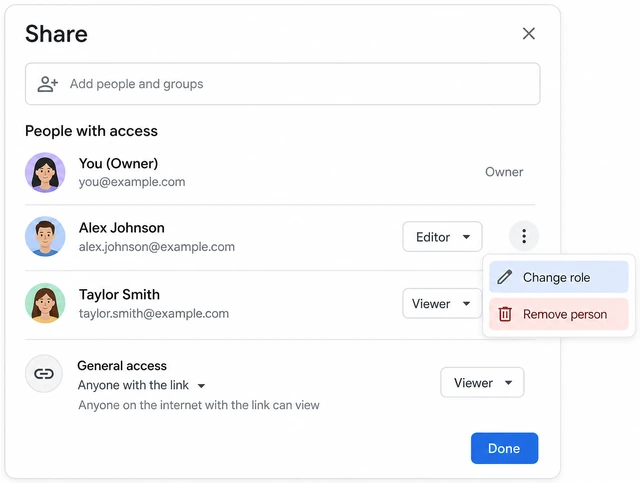Click the General access label

[x=122, y=365]
